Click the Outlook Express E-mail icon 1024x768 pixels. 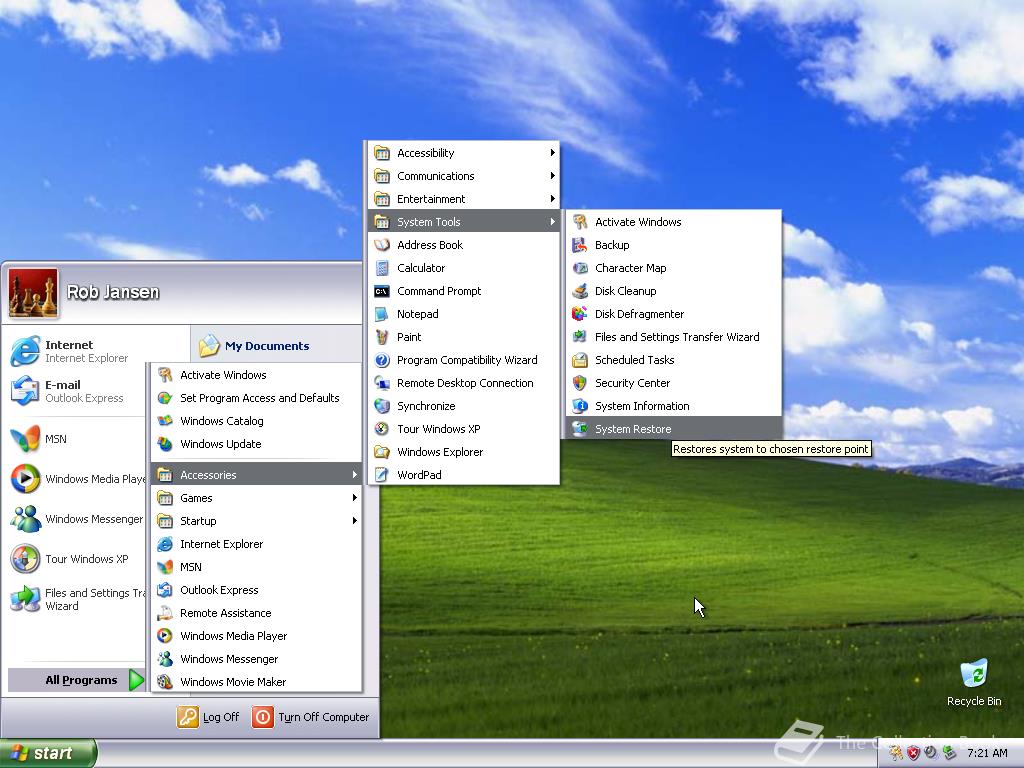pyautogui.click(x=25, y=391)
